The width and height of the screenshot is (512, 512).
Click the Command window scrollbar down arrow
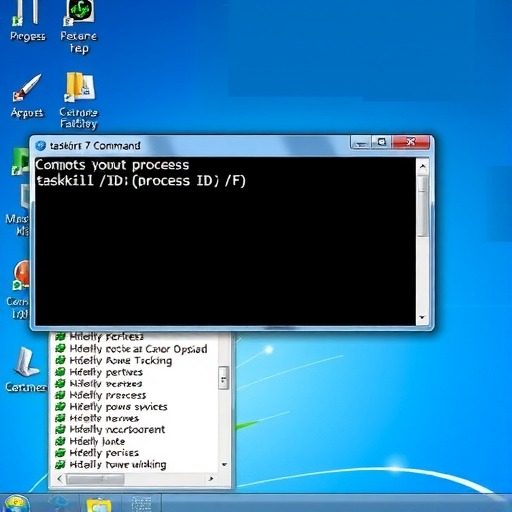[x=423, y=317]
